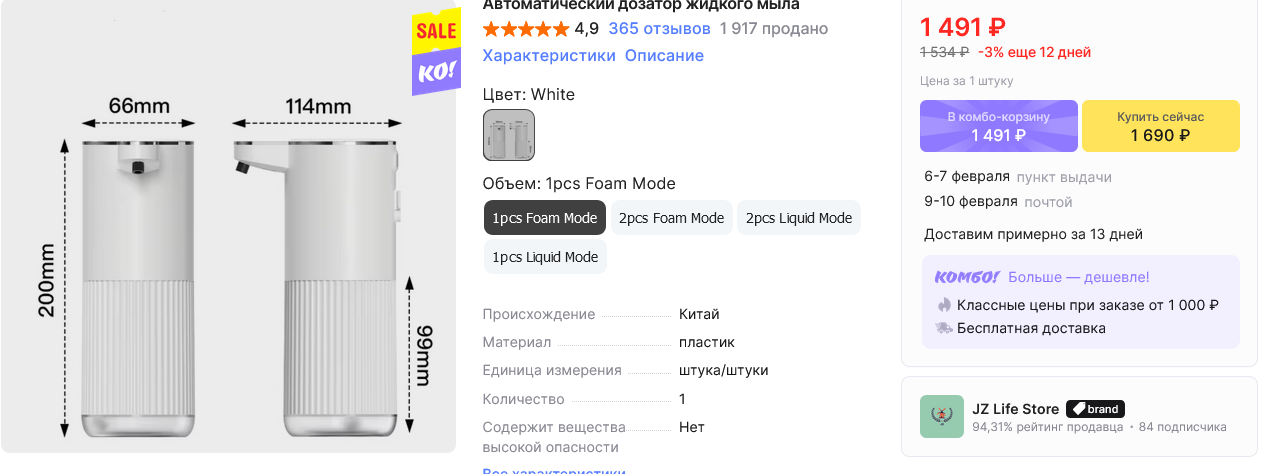Viewport: 1284px width, 474px height.
Task: Click the black brand badge
Action: tap(1095, 409)
